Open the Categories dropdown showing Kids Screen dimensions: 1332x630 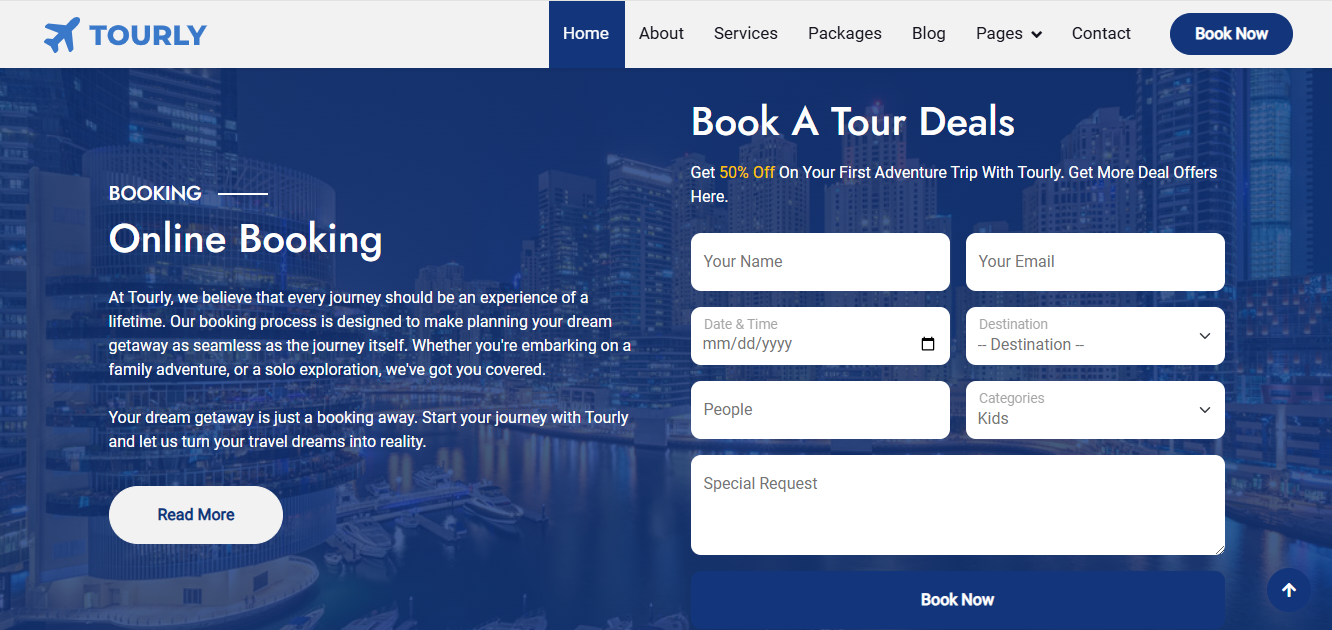point(1094,410)
